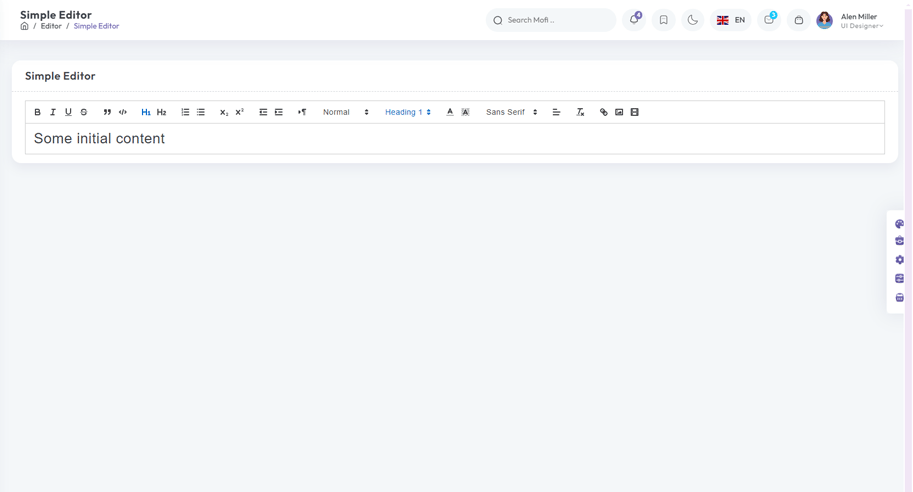
Task: Toggle bold formatting in the editor
Action: point(38,112)
